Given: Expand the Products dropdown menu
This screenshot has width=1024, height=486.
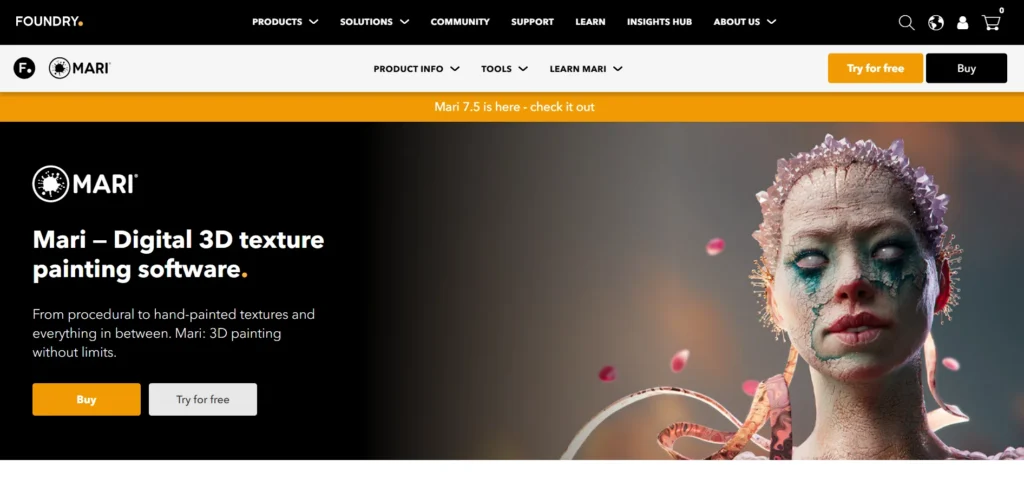Looking at the screenshot, I should click(285, 22).
